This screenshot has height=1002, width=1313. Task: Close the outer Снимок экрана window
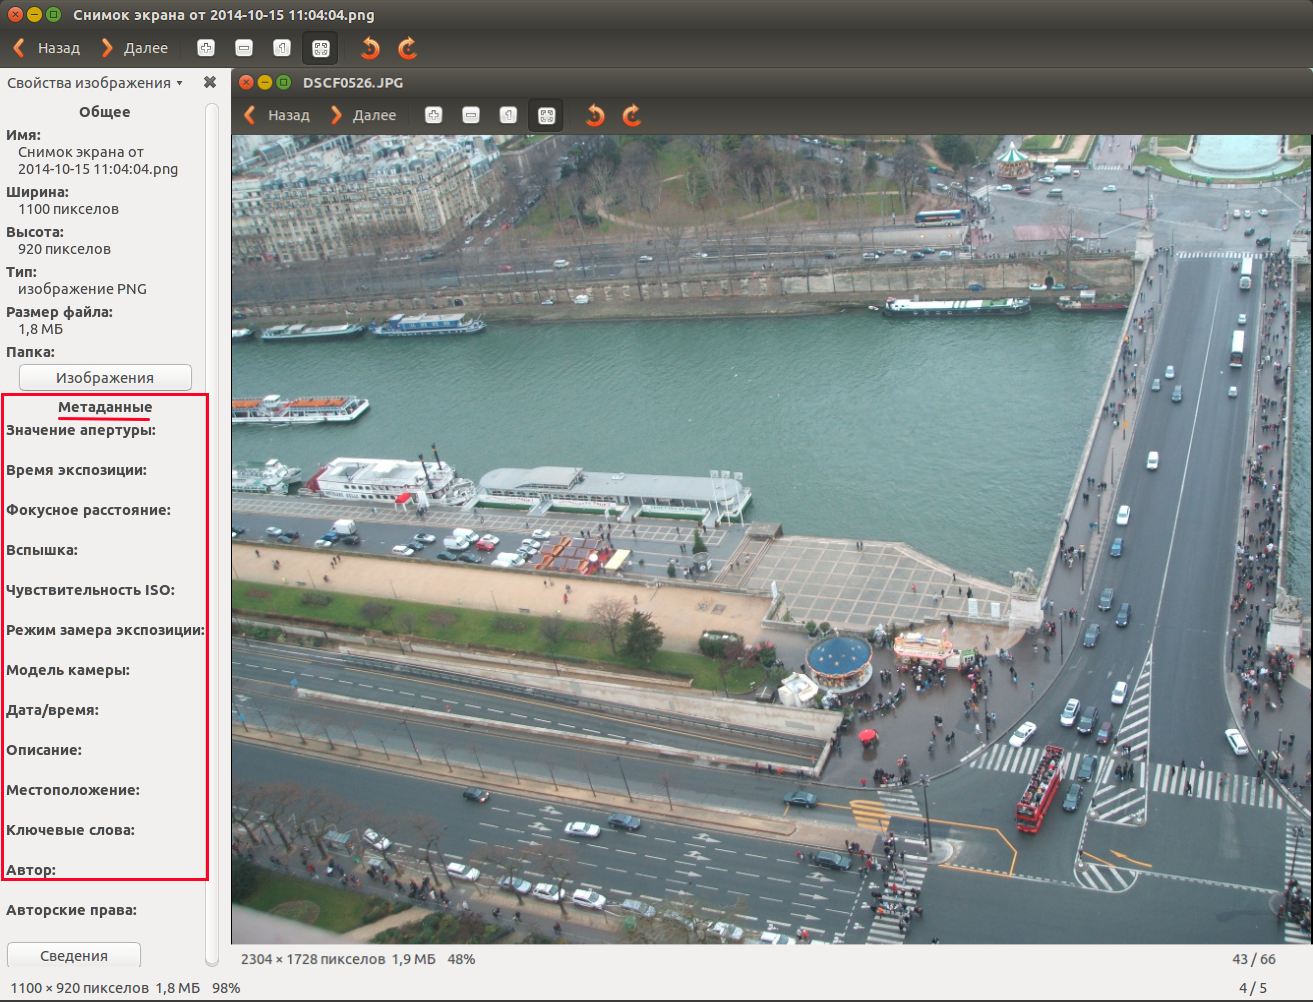pyautogui.click(x=15, y=15)
